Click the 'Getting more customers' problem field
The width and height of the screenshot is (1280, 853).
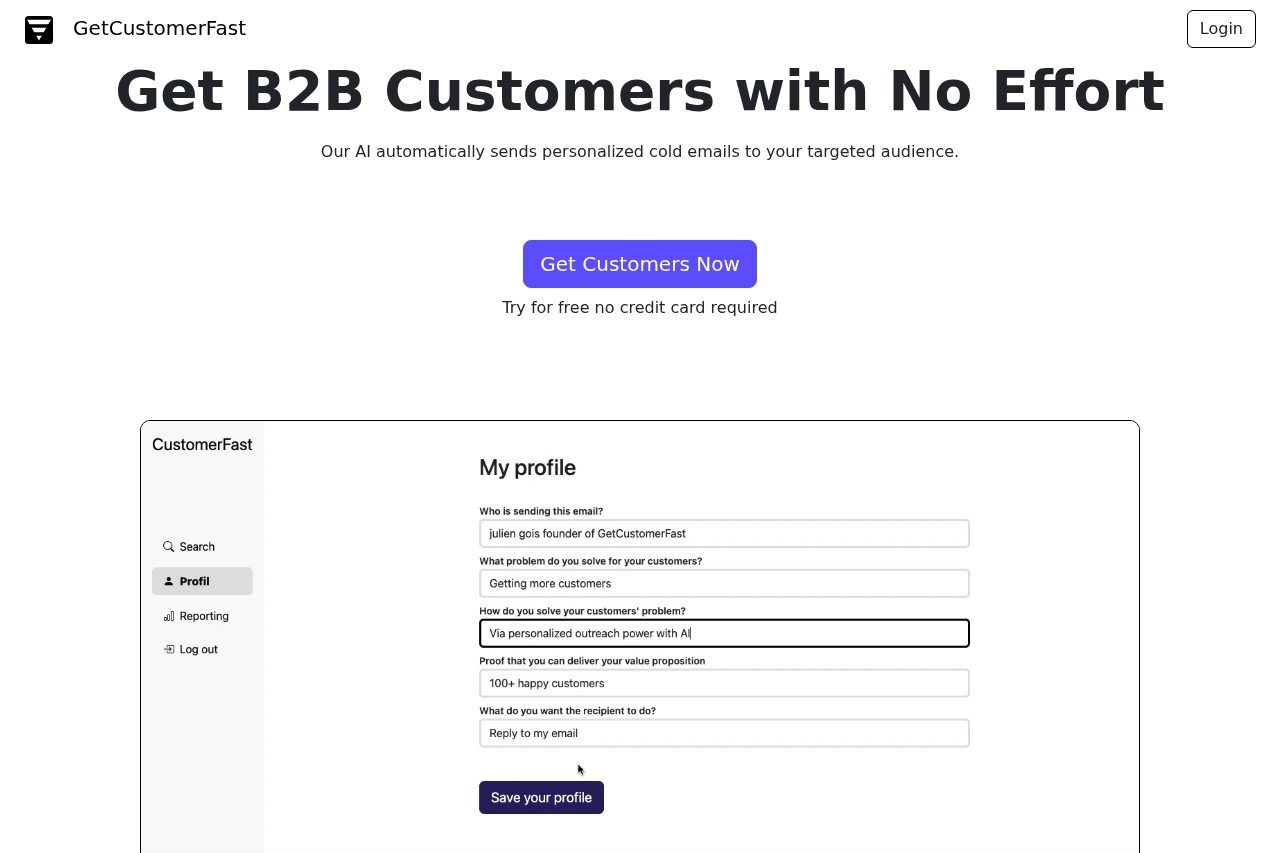click(x=724, y=583)
